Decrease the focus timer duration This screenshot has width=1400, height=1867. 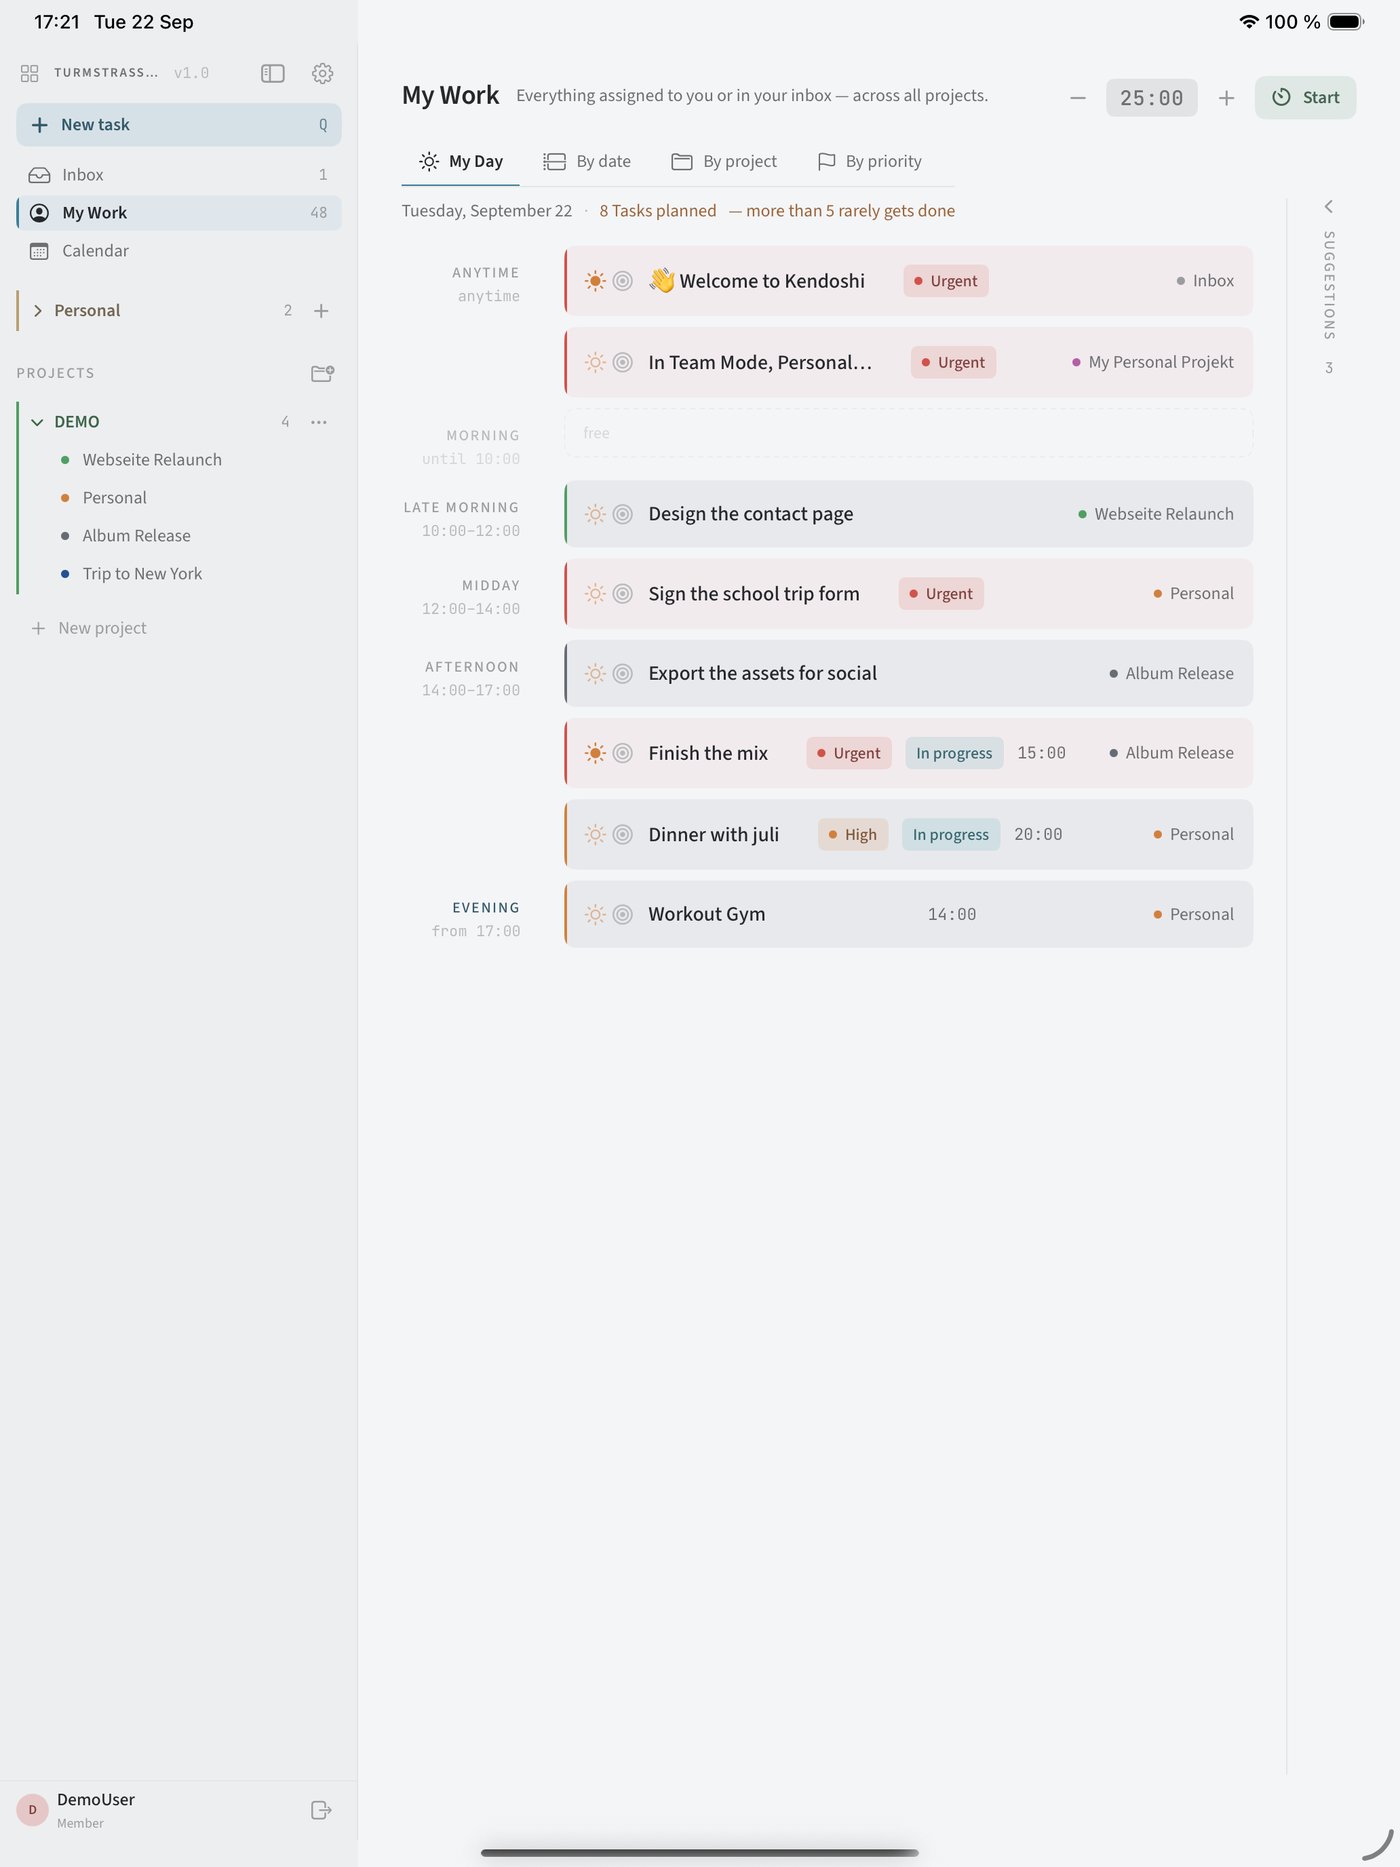[x=1078, y=98]
